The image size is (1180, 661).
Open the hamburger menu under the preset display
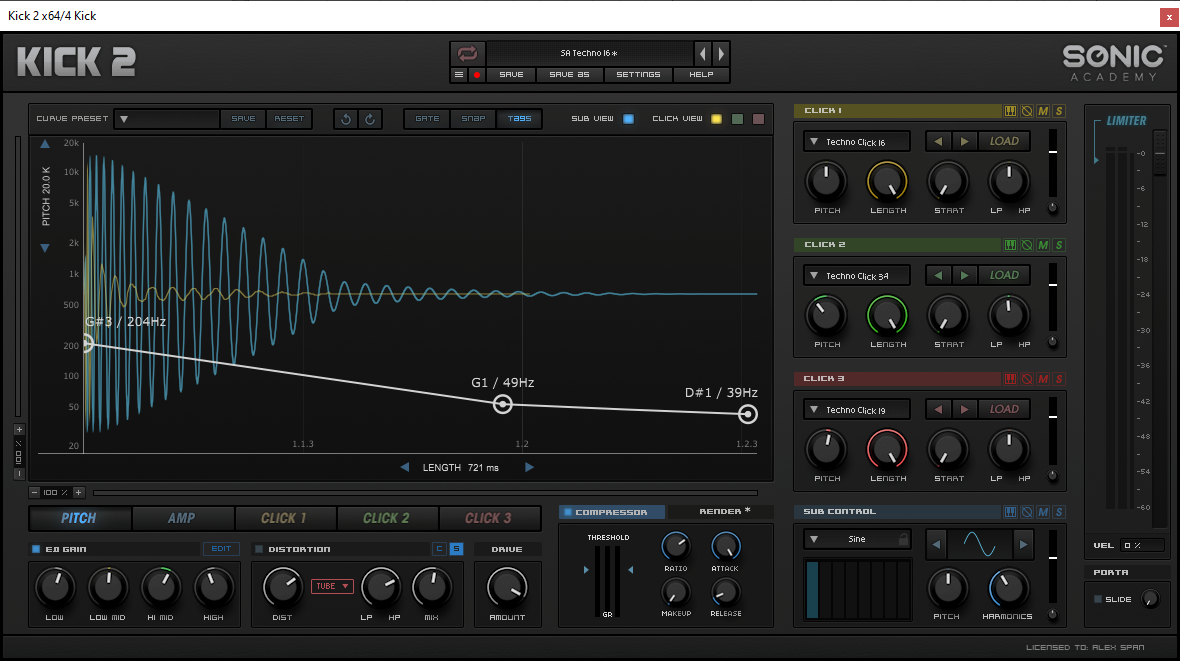[459, 75]
